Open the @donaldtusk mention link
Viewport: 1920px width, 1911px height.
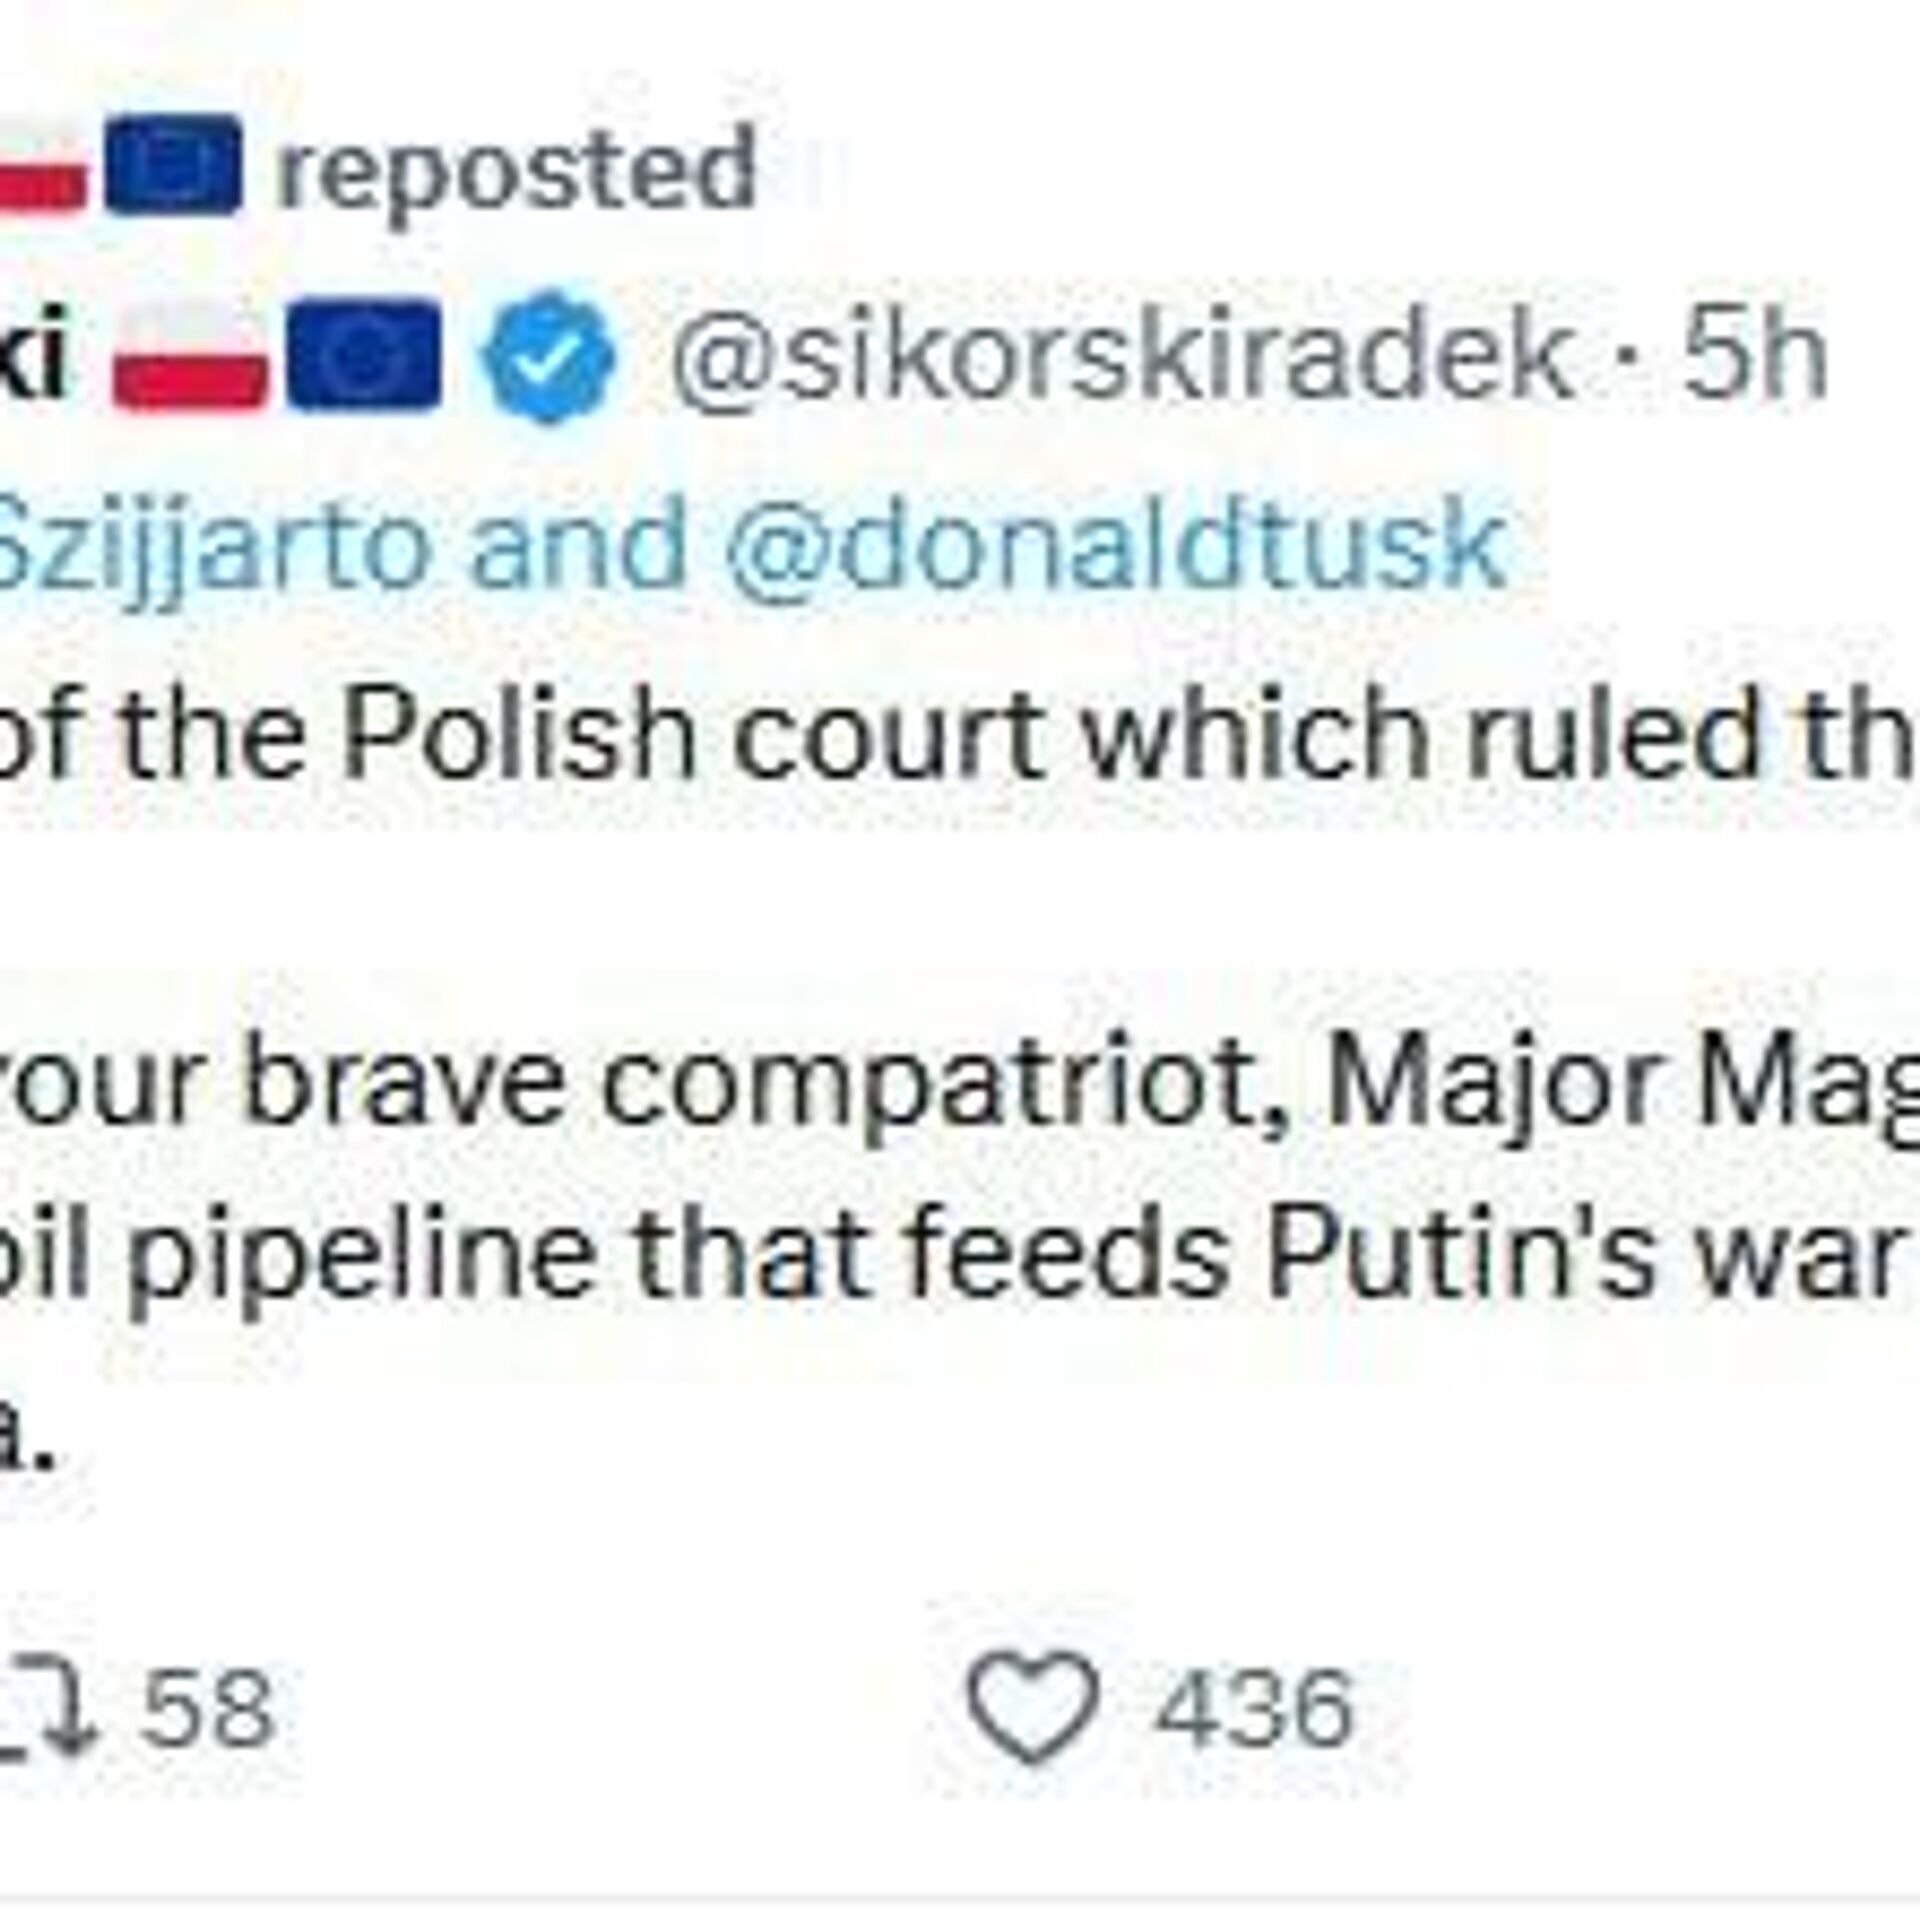coord(1117,545)
